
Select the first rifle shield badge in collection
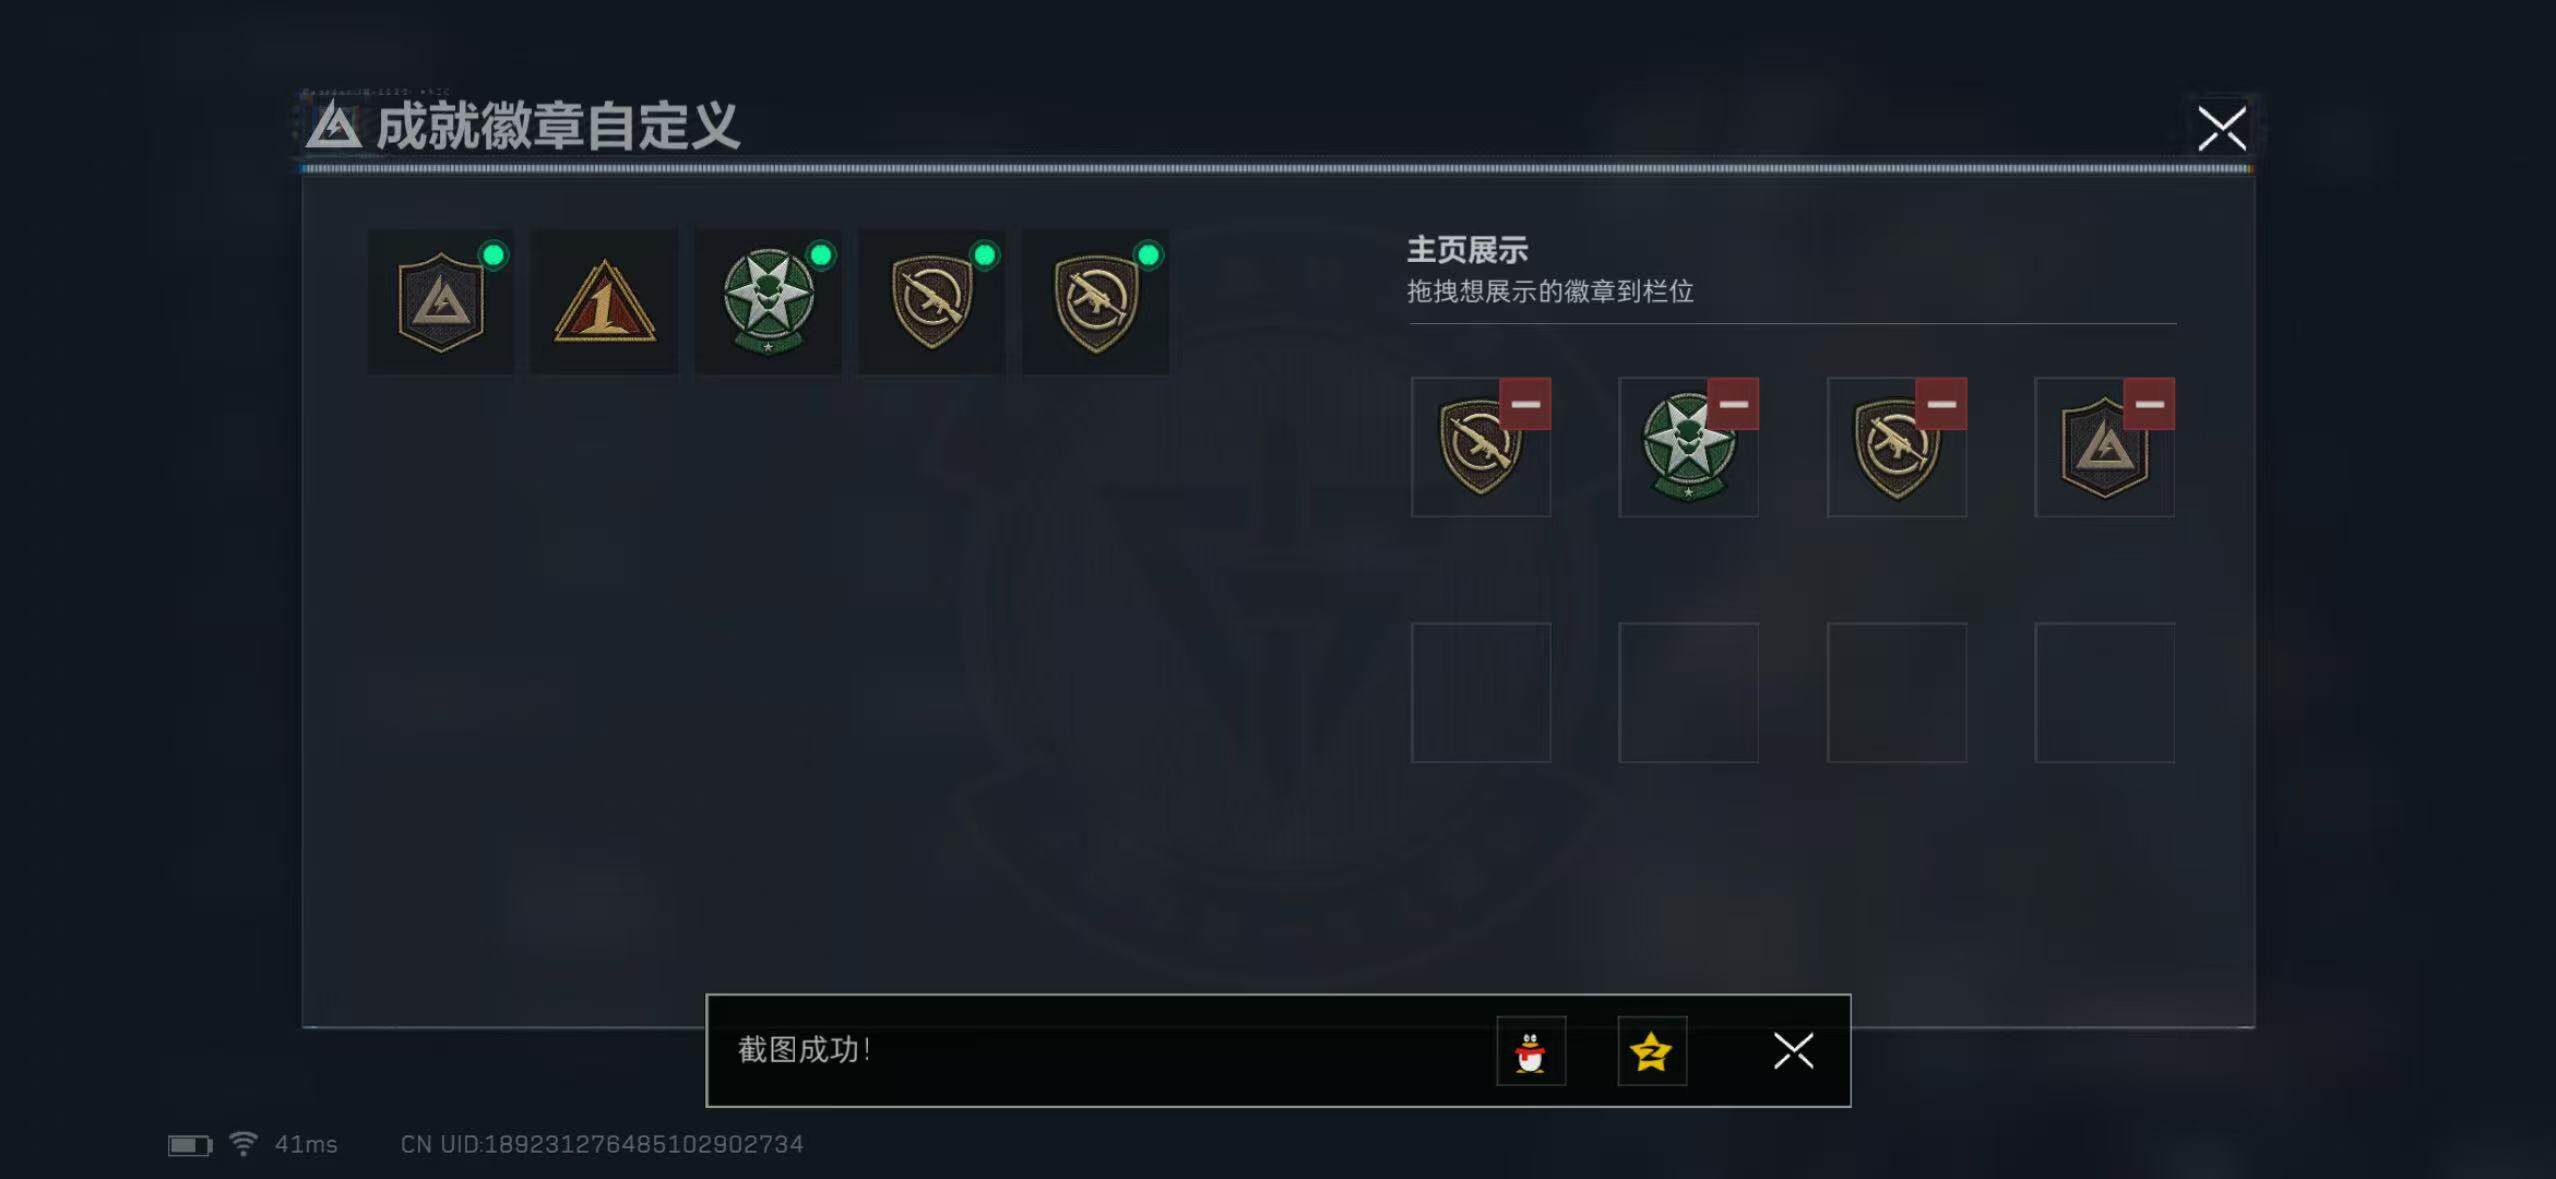[x=932, y=302]
